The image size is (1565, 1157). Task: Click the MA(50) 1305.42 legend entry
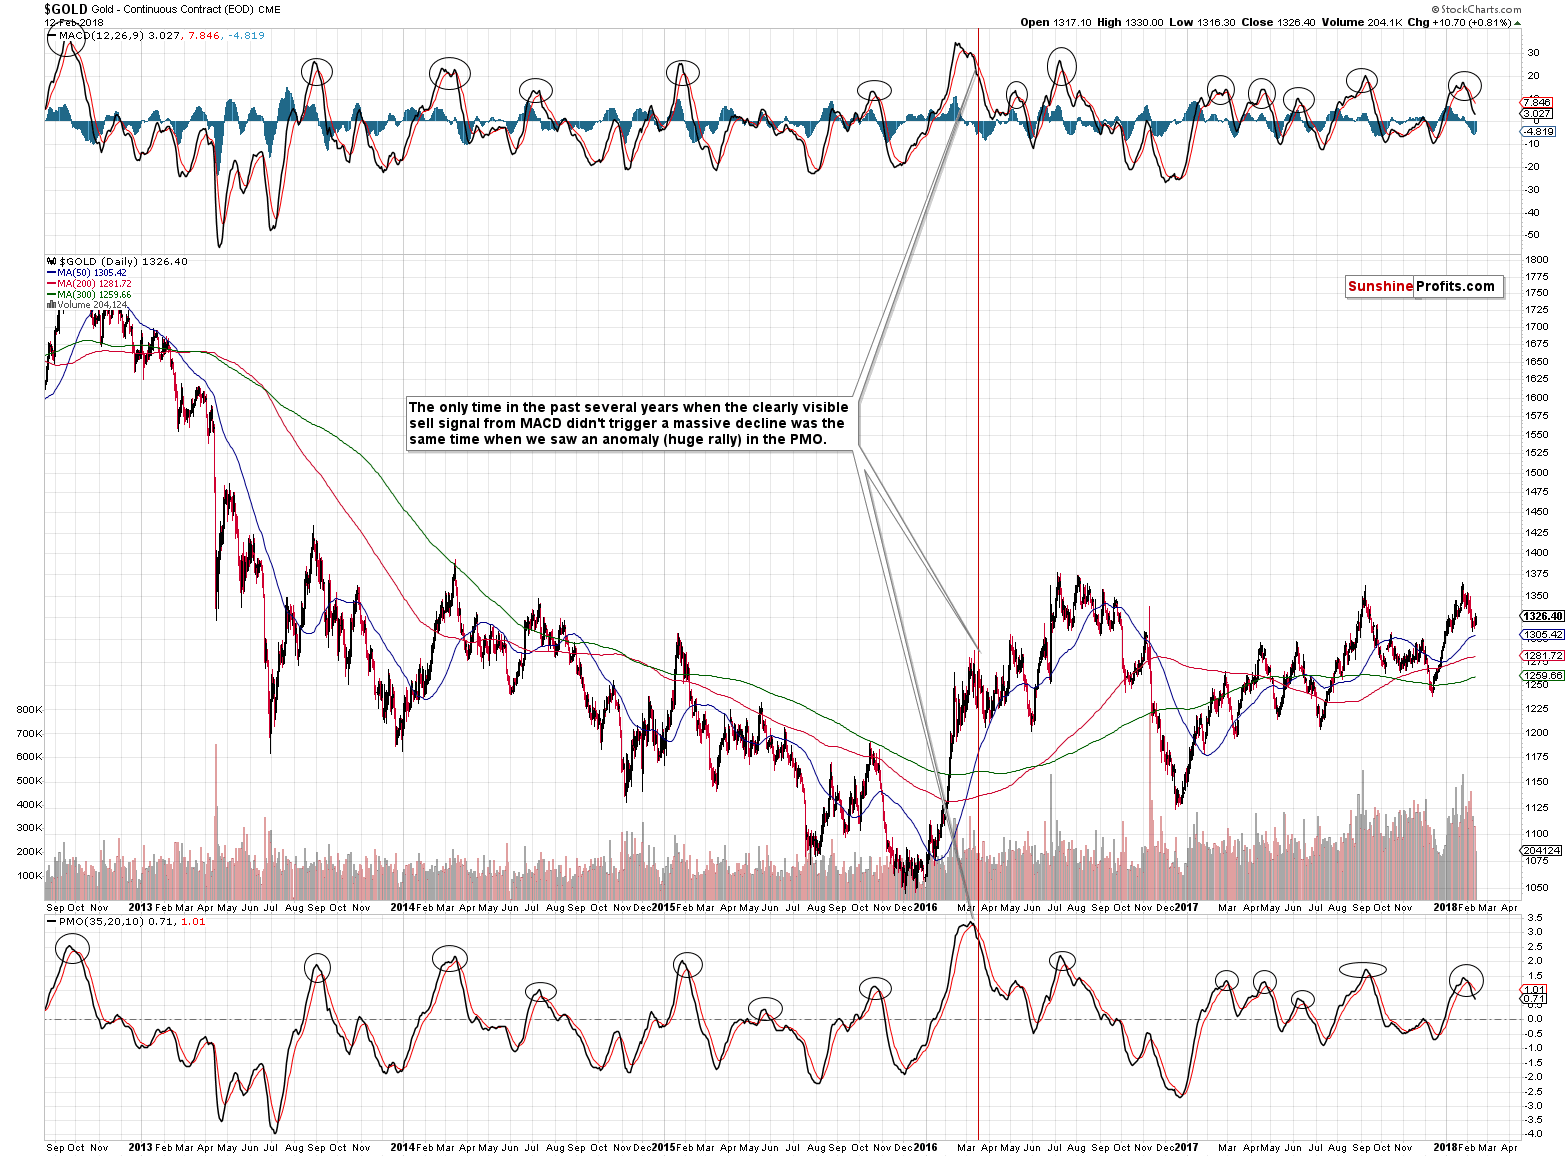point(92,273)
